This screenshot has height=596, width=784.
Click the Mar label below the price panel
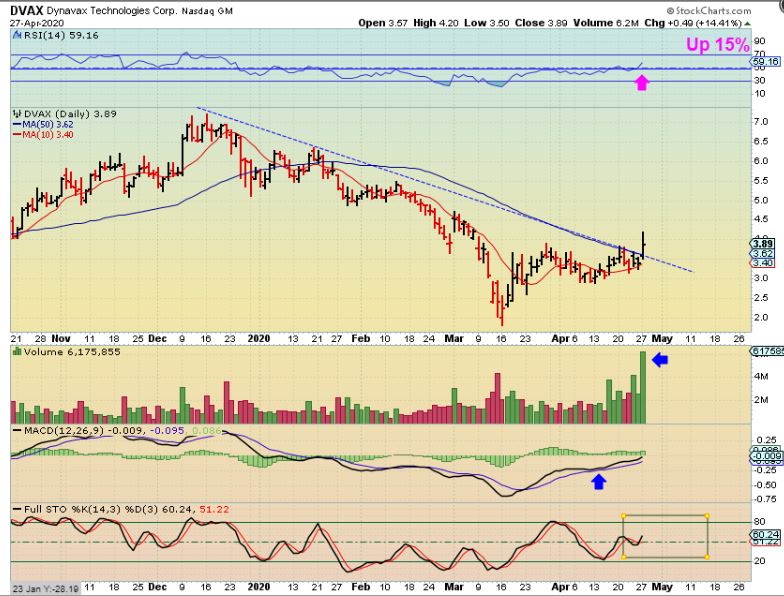click(454, 338)
